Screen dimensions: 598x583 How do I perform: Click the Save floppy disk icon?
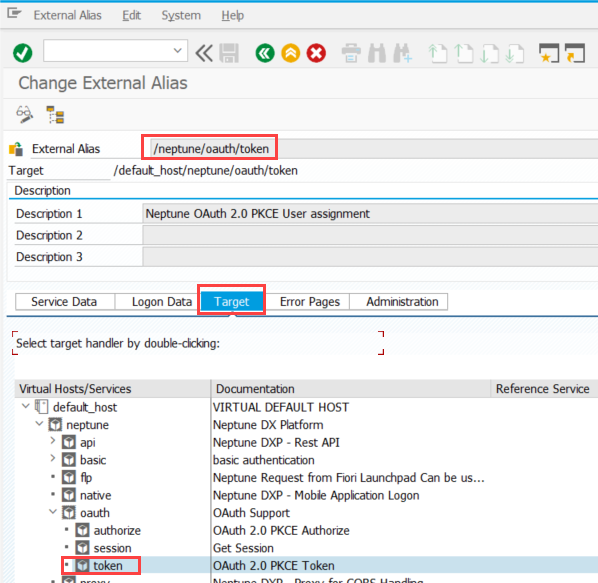pos(229,53)
